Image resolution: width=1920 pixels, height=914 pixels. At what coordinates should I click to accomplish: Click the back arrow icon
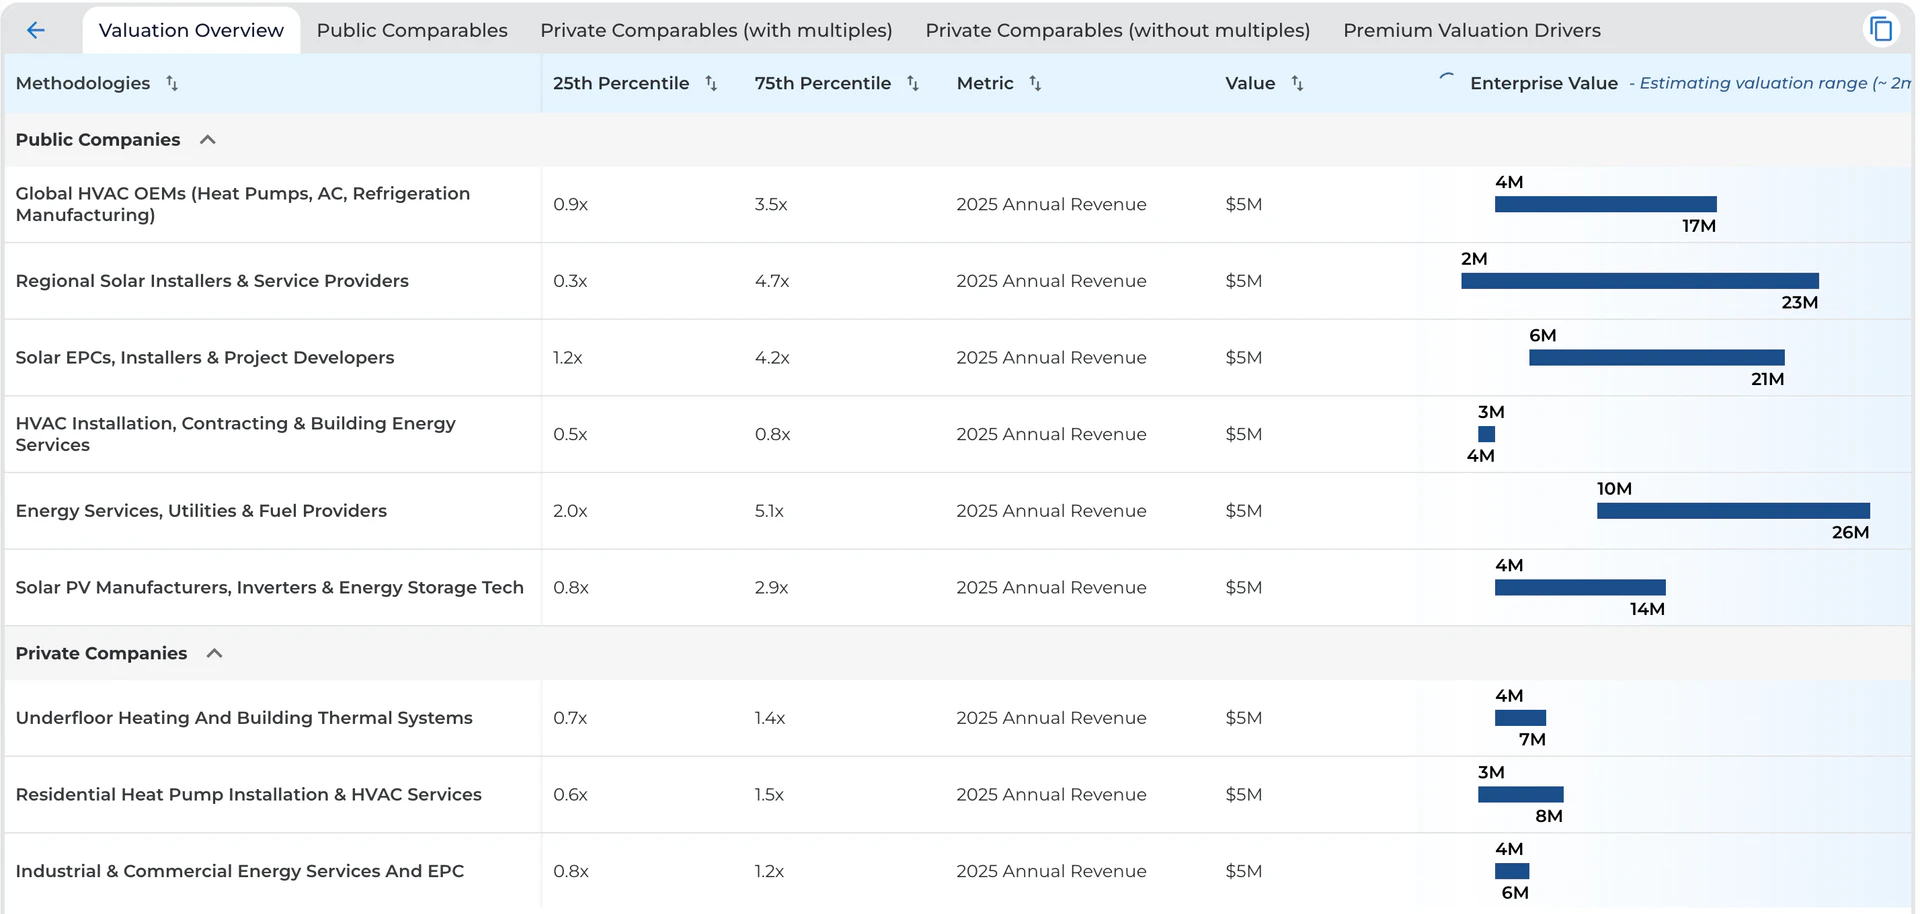tap(36, 30)
